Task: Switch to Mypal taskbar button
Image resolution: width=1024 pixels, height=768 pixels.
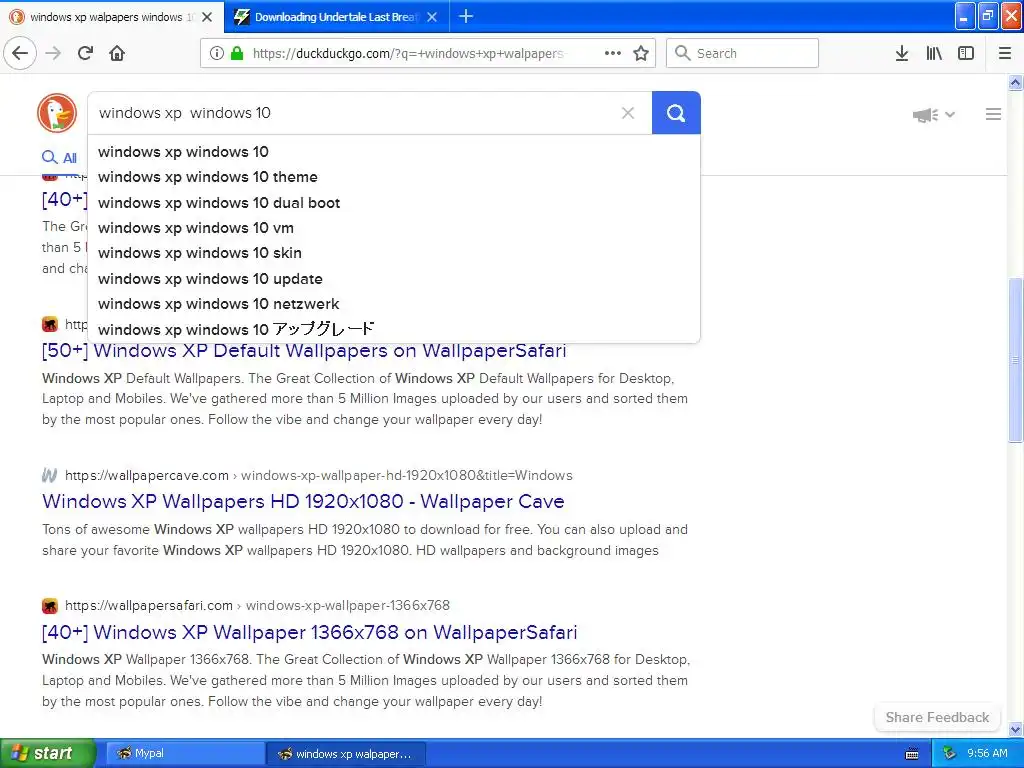Action: point(185,753)
